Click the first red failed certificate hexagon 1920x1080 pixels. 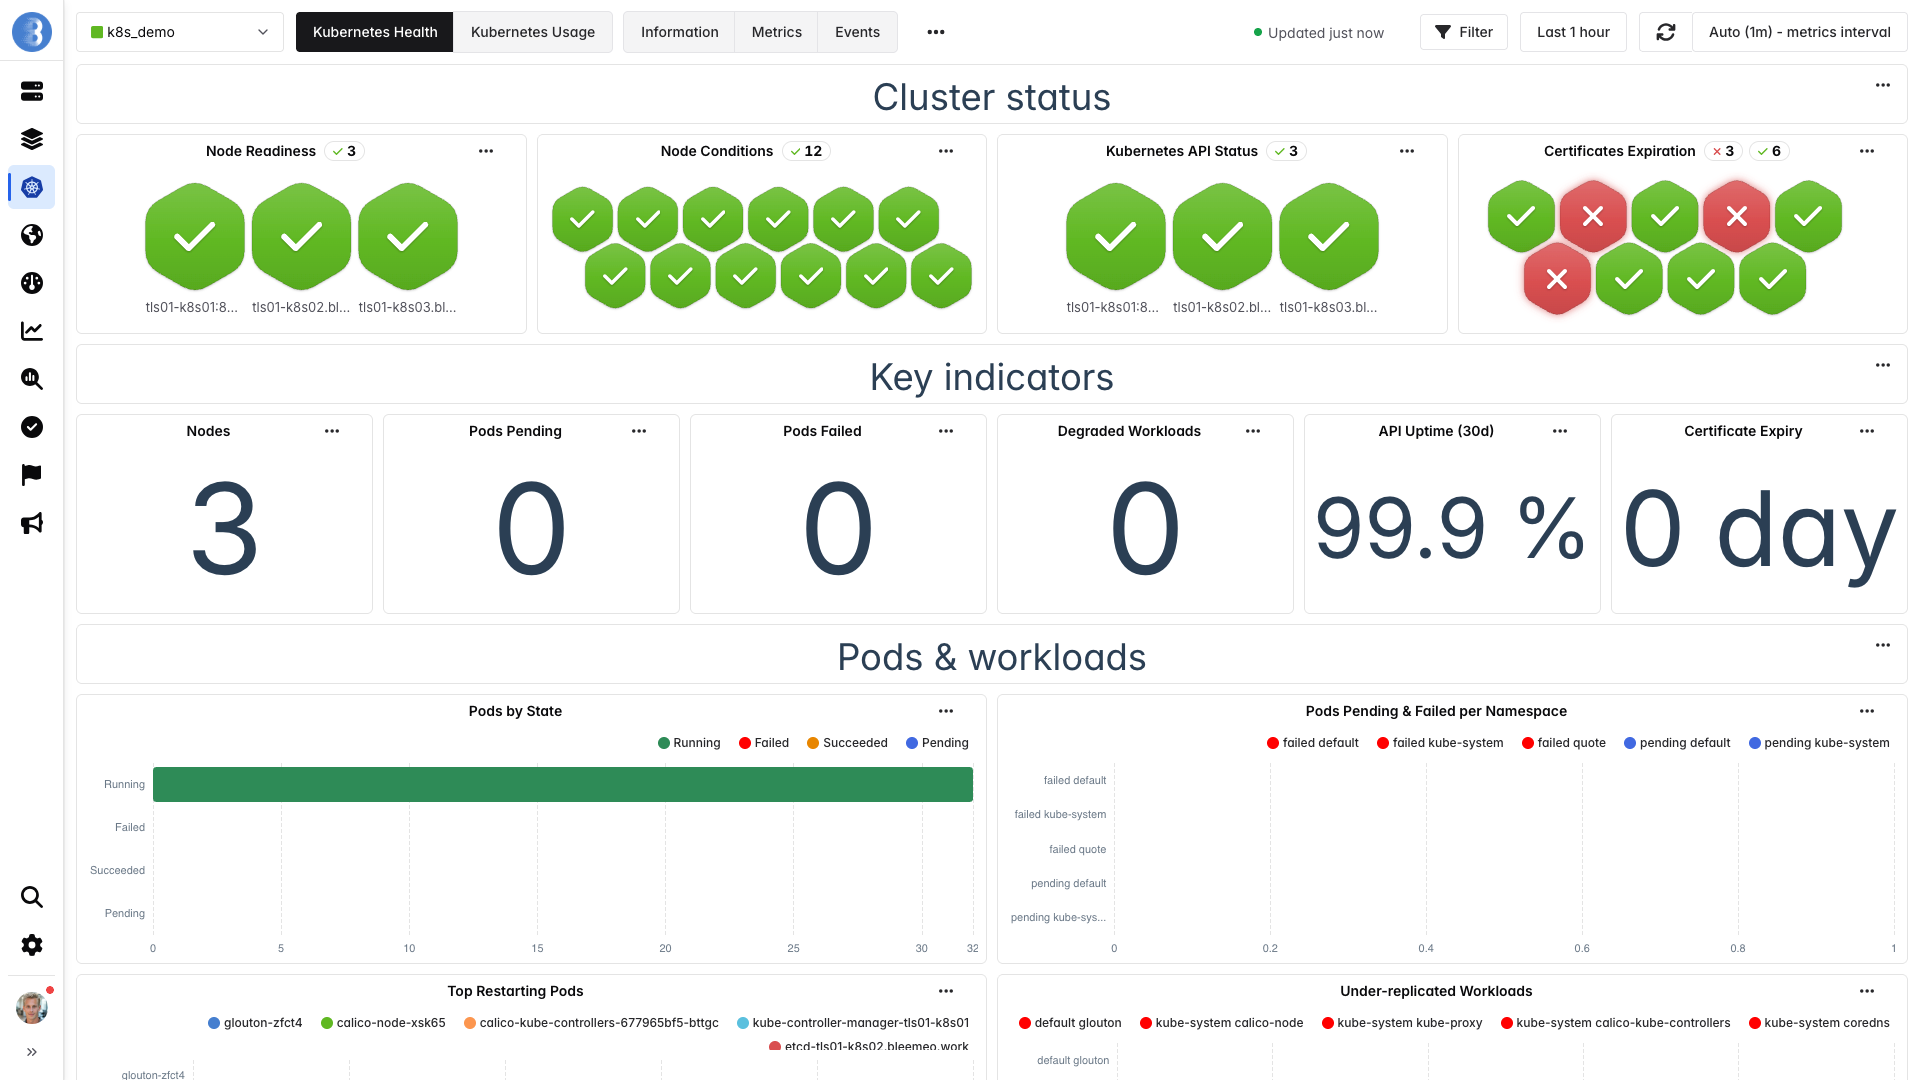[x=1593, y=216]
